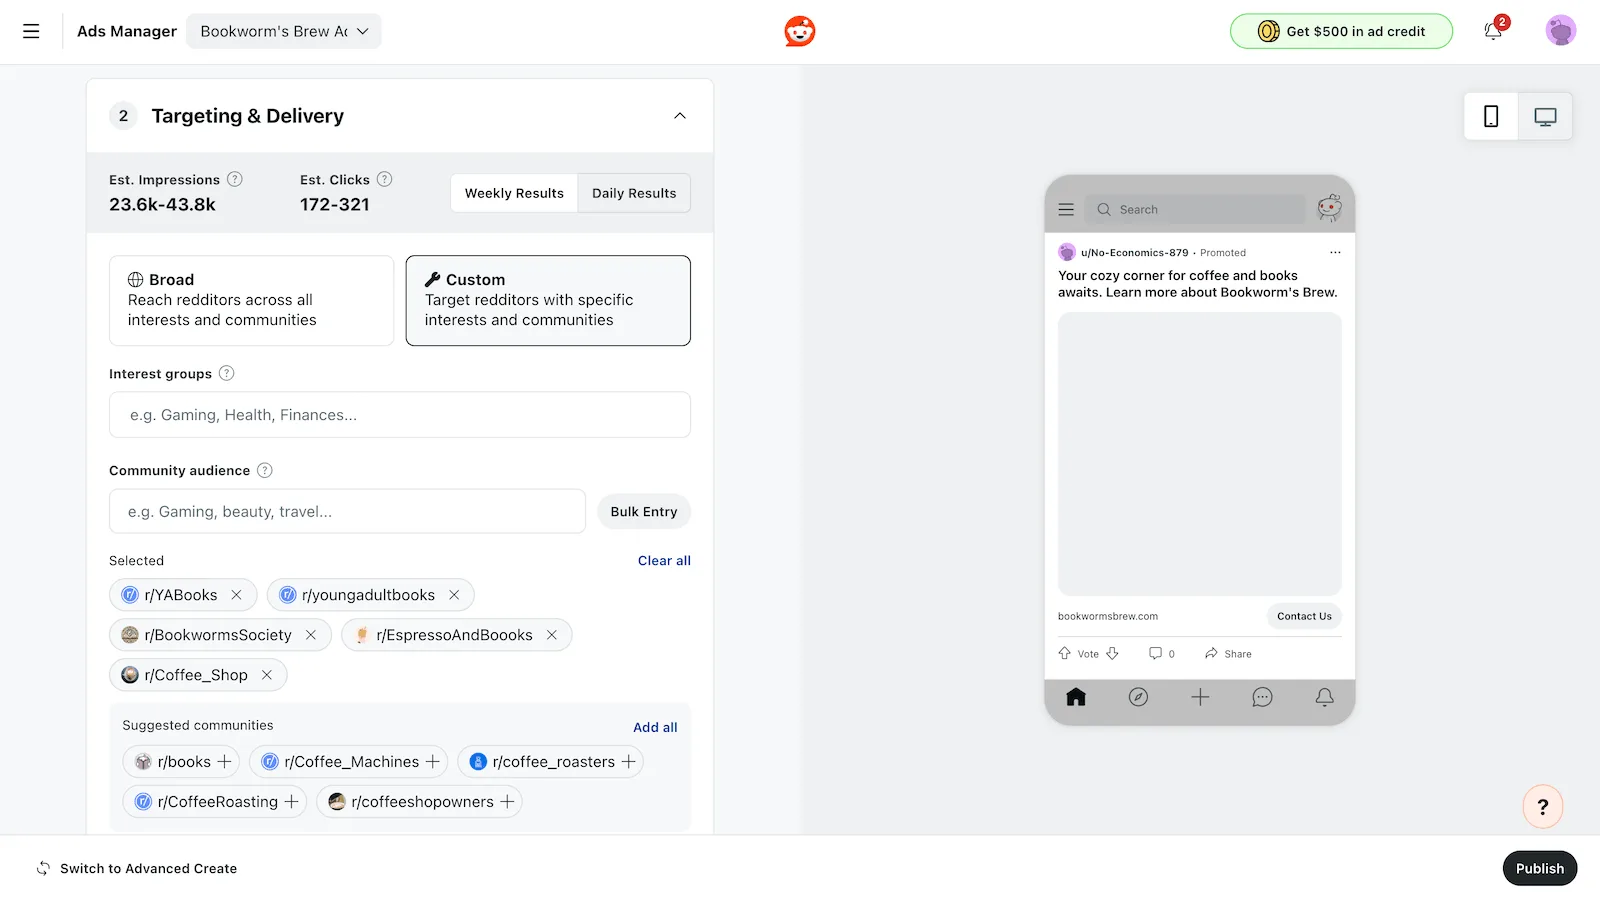Open the hamburger navigation menu

pos(31,31)
